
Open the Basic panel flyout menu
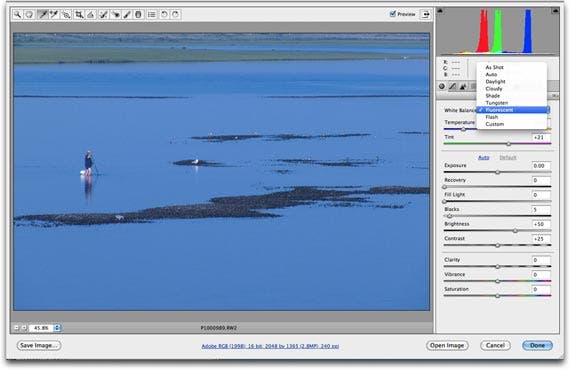click(555, 96)
